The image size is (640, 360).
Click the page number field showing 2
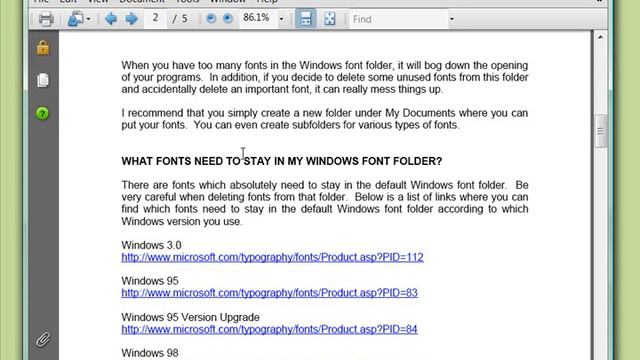coord(155,18)
